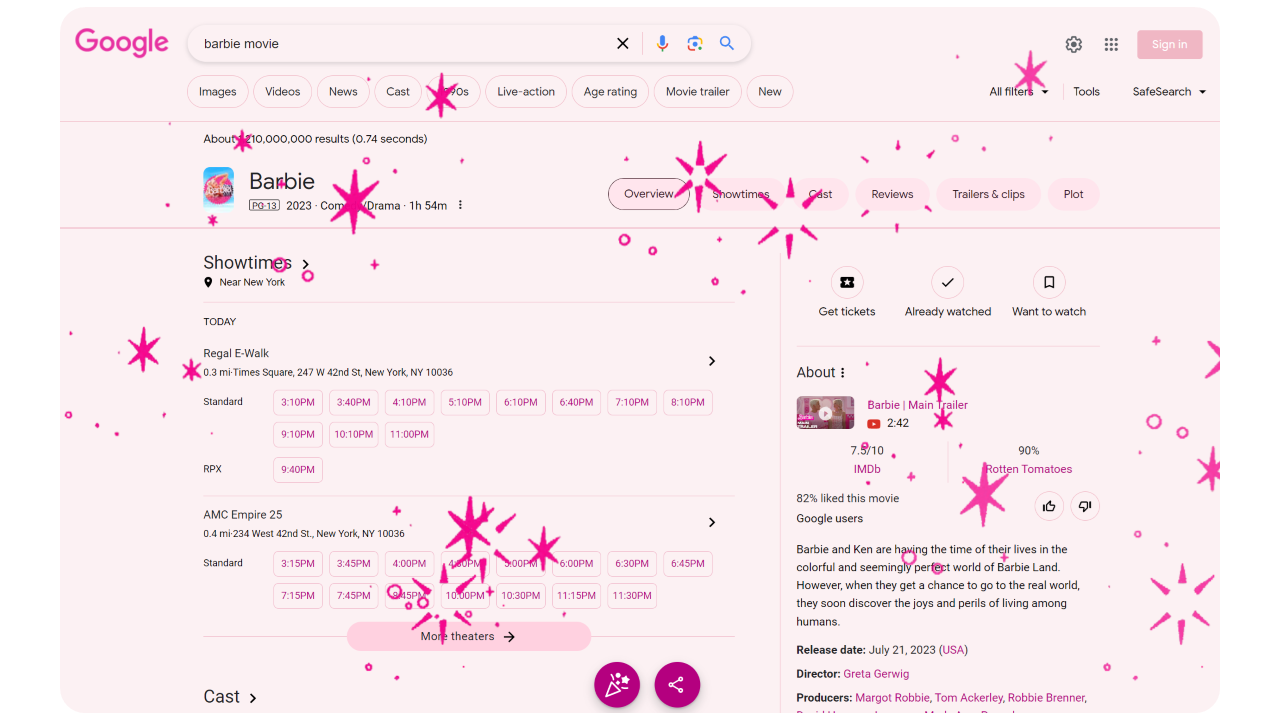Click the PG-13 rating badge
This screenshot has height=720, width=1280.
264,205
